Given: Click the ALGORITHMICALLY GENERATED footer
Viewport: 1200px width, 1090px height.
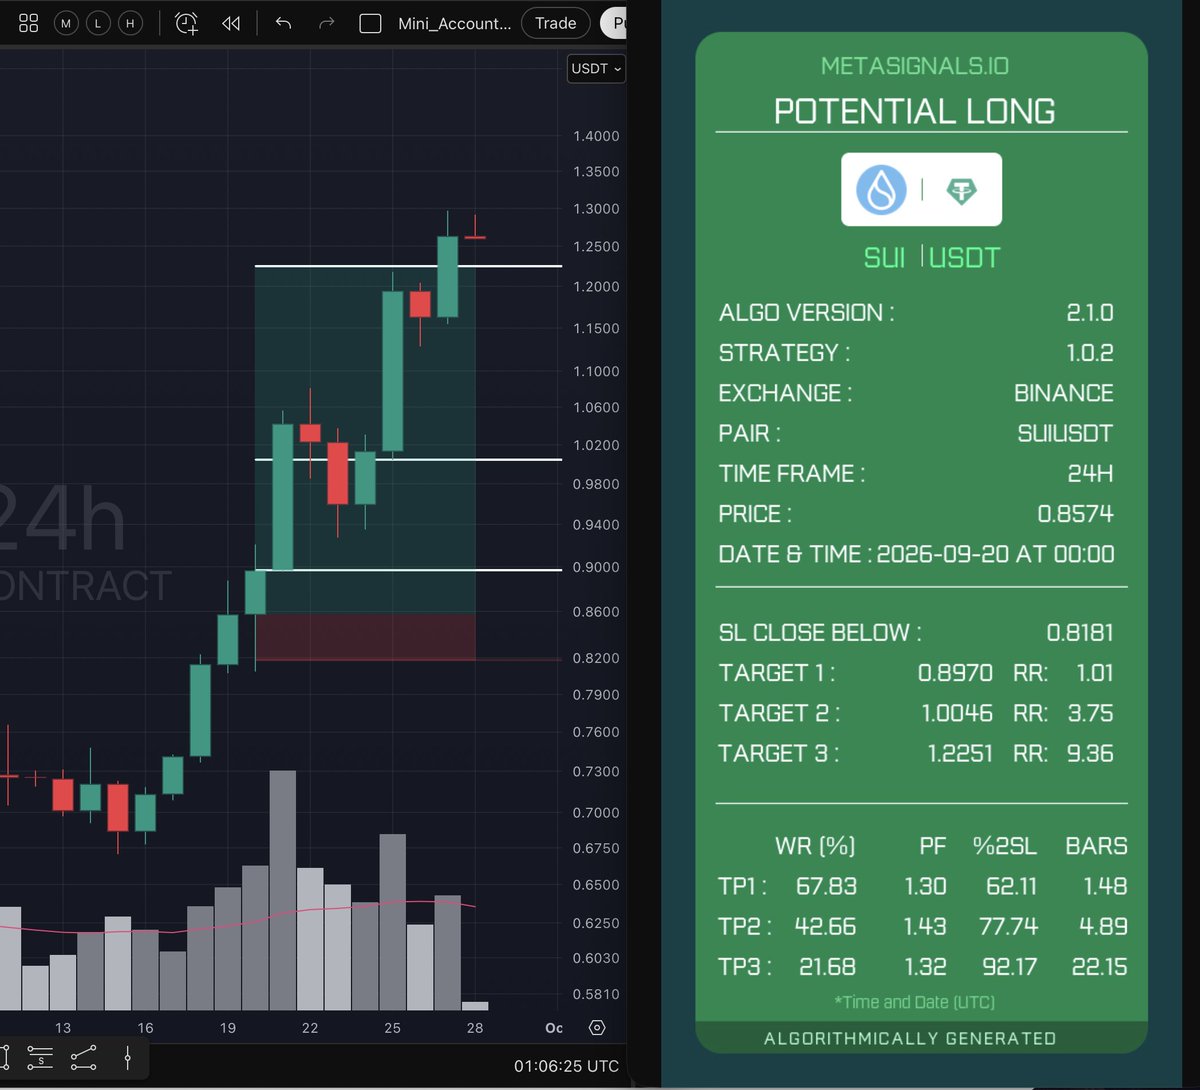Looking at the screenshot, I should 910,1039.
